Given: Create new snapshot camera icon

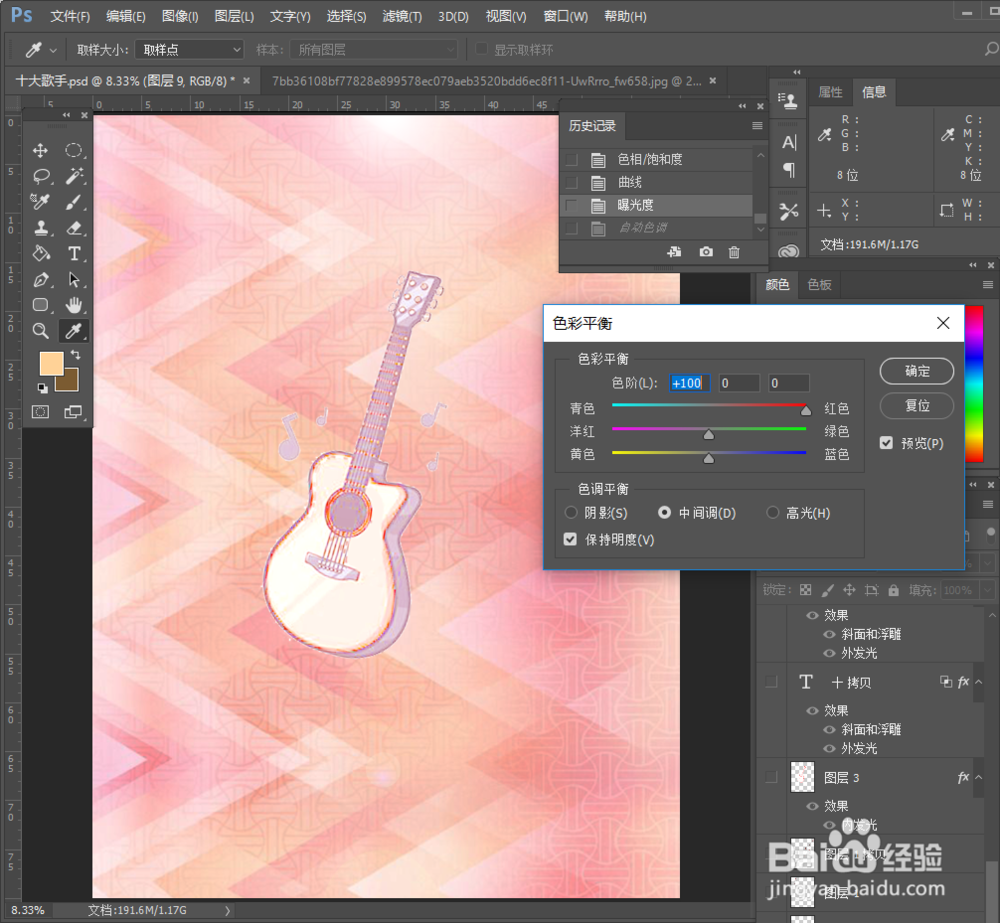Looking at the screenshot, I should pos(706,252).
